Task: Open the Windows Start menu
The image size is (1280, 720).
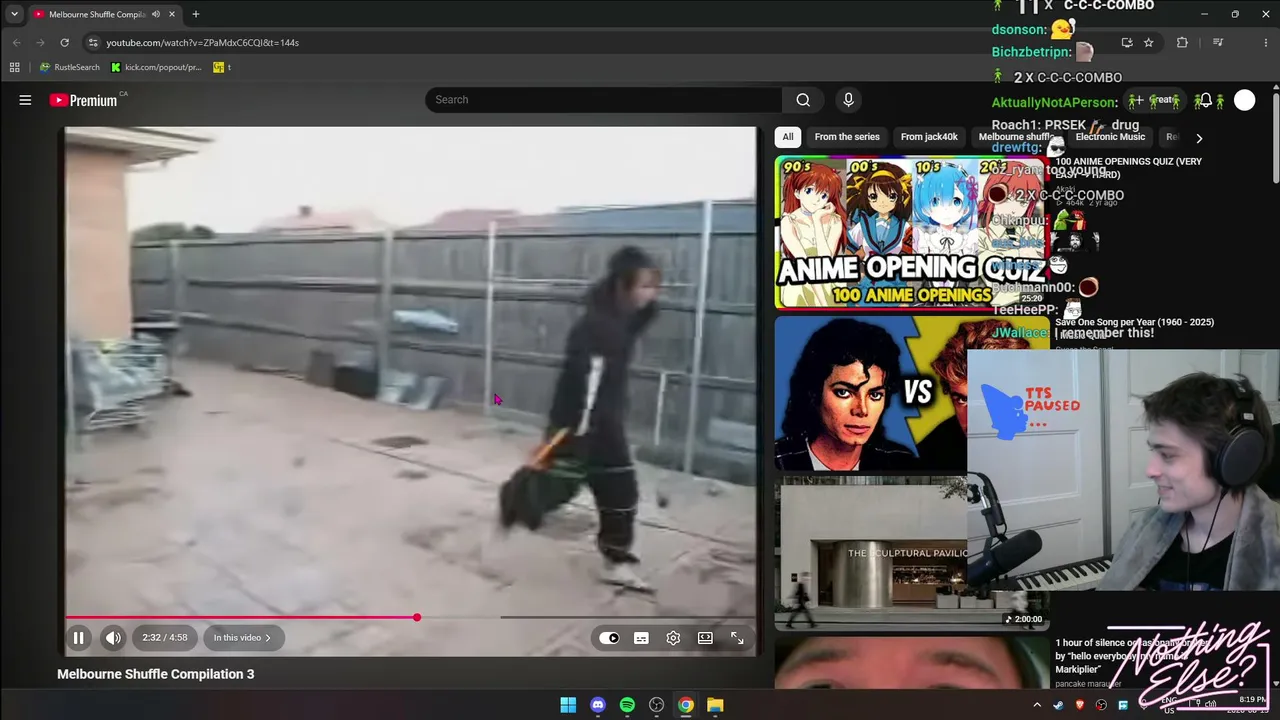Action: (568, 705)
